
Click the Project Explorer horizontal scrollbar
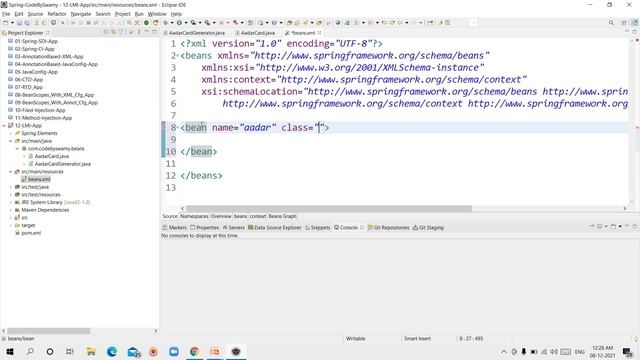click(x=49, y=331)
